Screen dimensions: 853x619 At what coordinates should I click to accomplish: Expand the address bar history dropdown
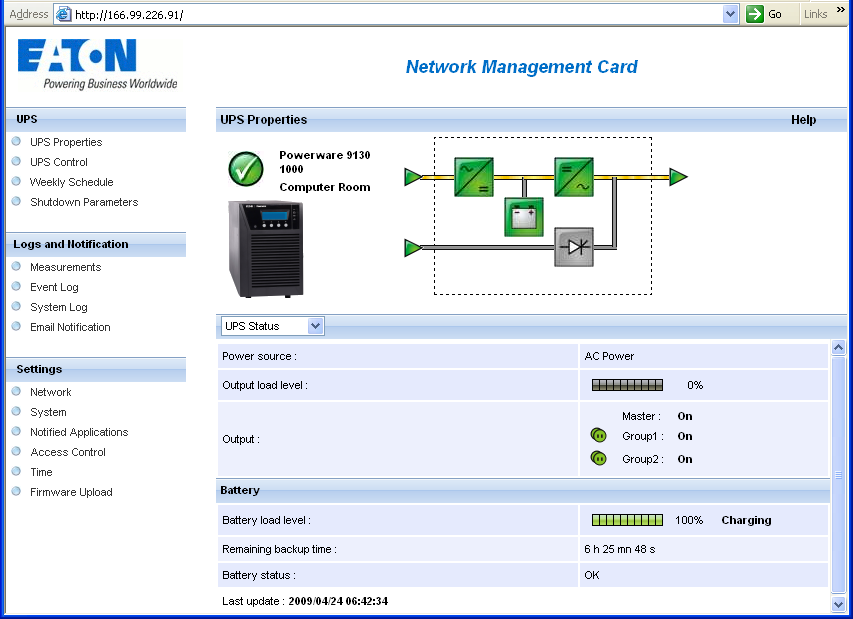(x=731, y=14)
